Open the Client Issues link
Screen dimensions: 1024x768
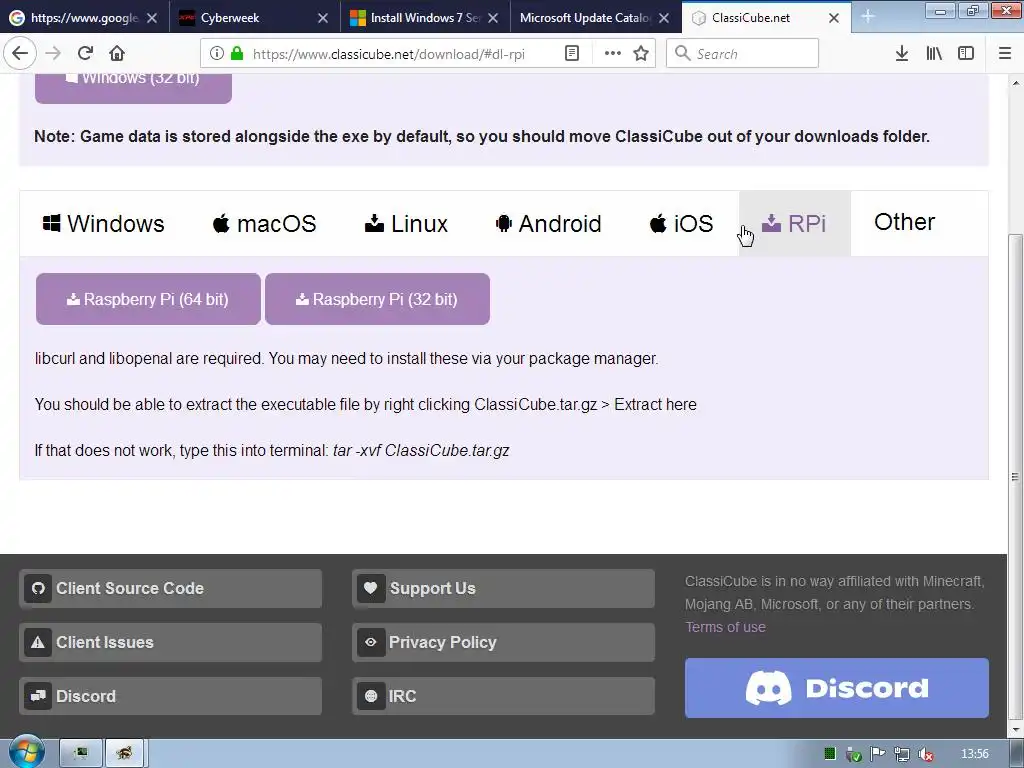pos(170,642)
